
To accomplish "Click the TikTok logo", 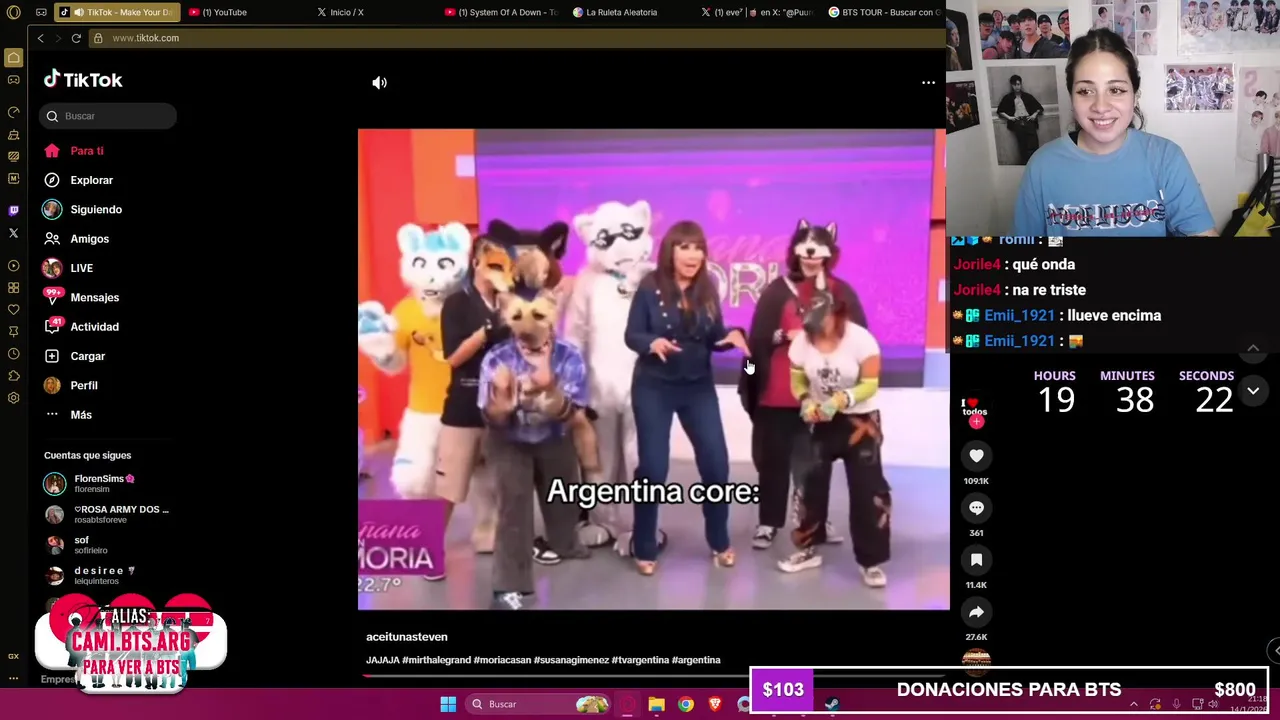I will coord(83,80).
